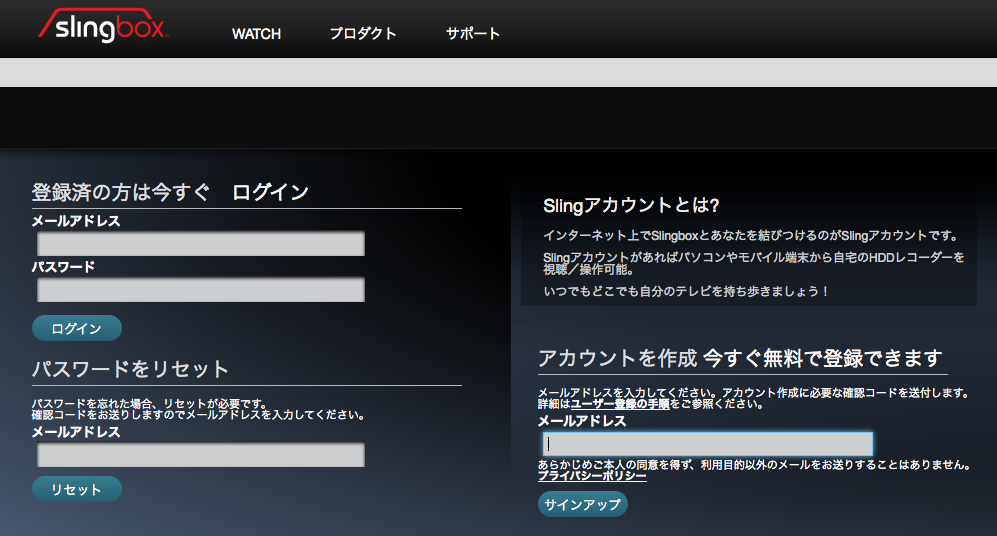Click the 'パスワードを忘れた場合、リセットが必要です。' text

click(150, 404)
